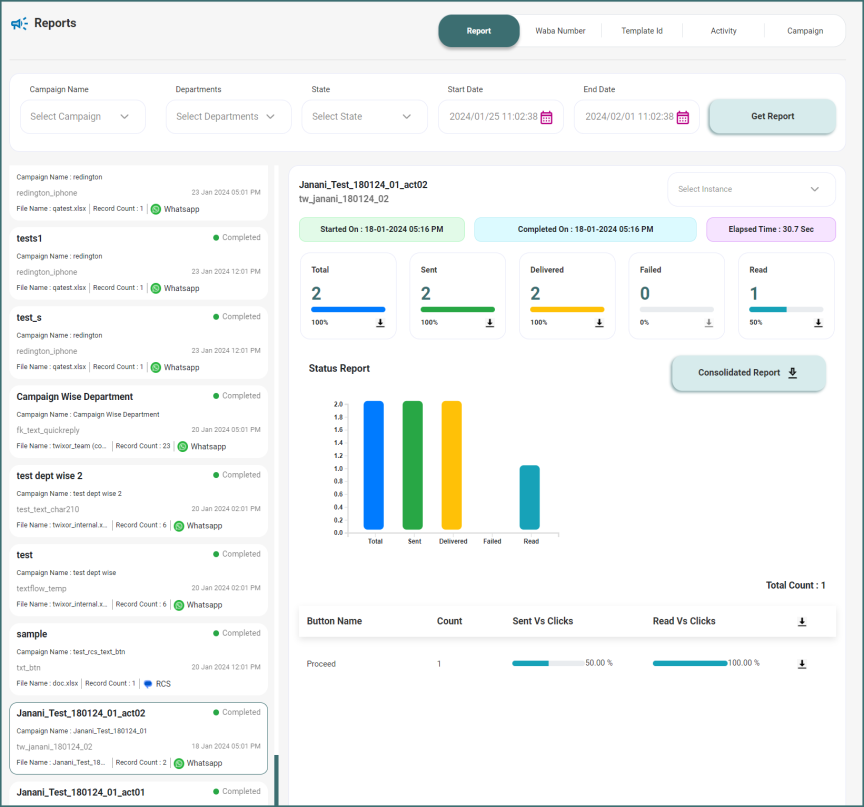Download the Total count report
This screenshot has width=864, height=807.
point(380,323)
